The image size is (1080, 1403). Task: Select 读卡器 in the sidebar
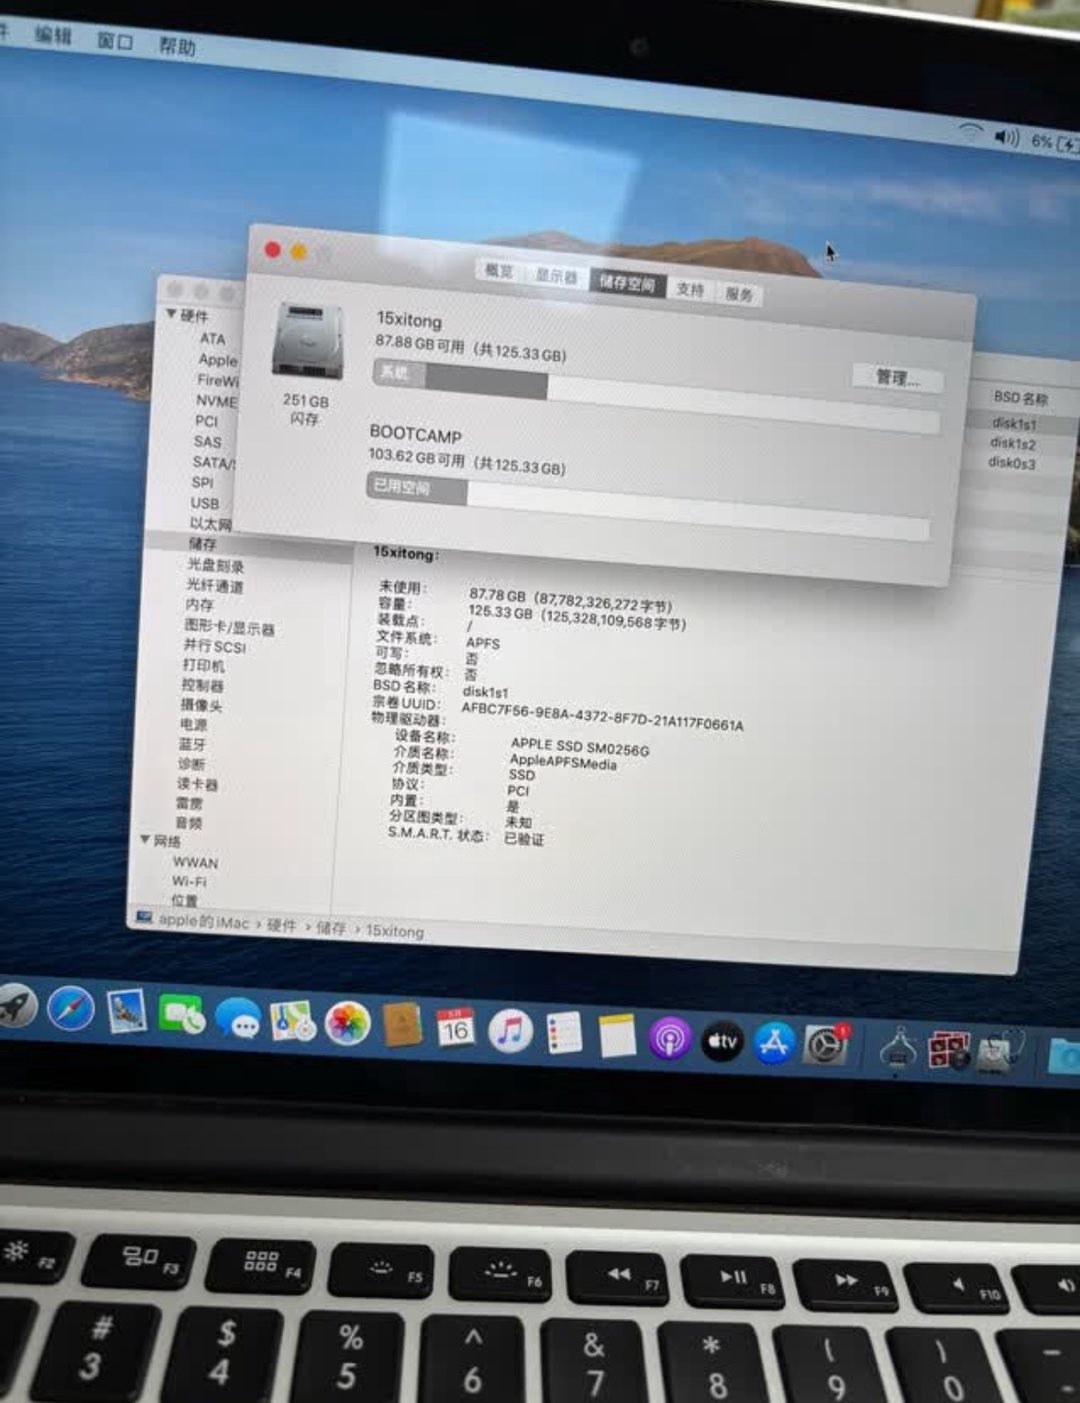click(197, 784)
